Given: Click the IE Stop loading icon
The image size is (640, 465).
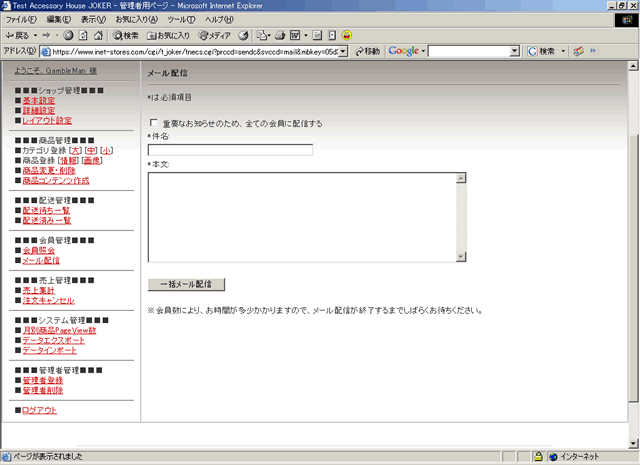Looking at the screenshot, I should click(69, 35).
